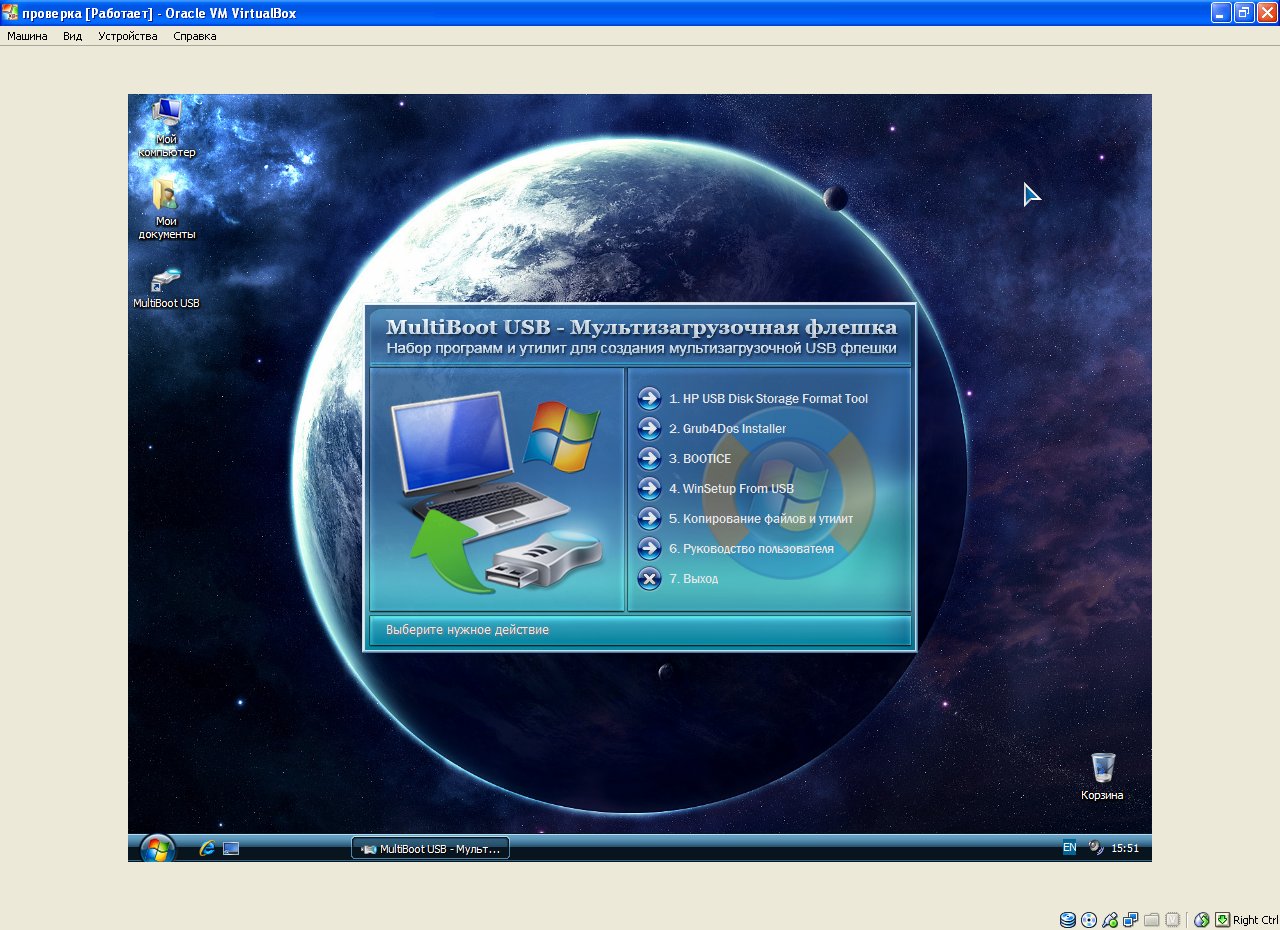Click the tray icon next to the clock
1280x930 pixels.
click(x=1096, y=848)
